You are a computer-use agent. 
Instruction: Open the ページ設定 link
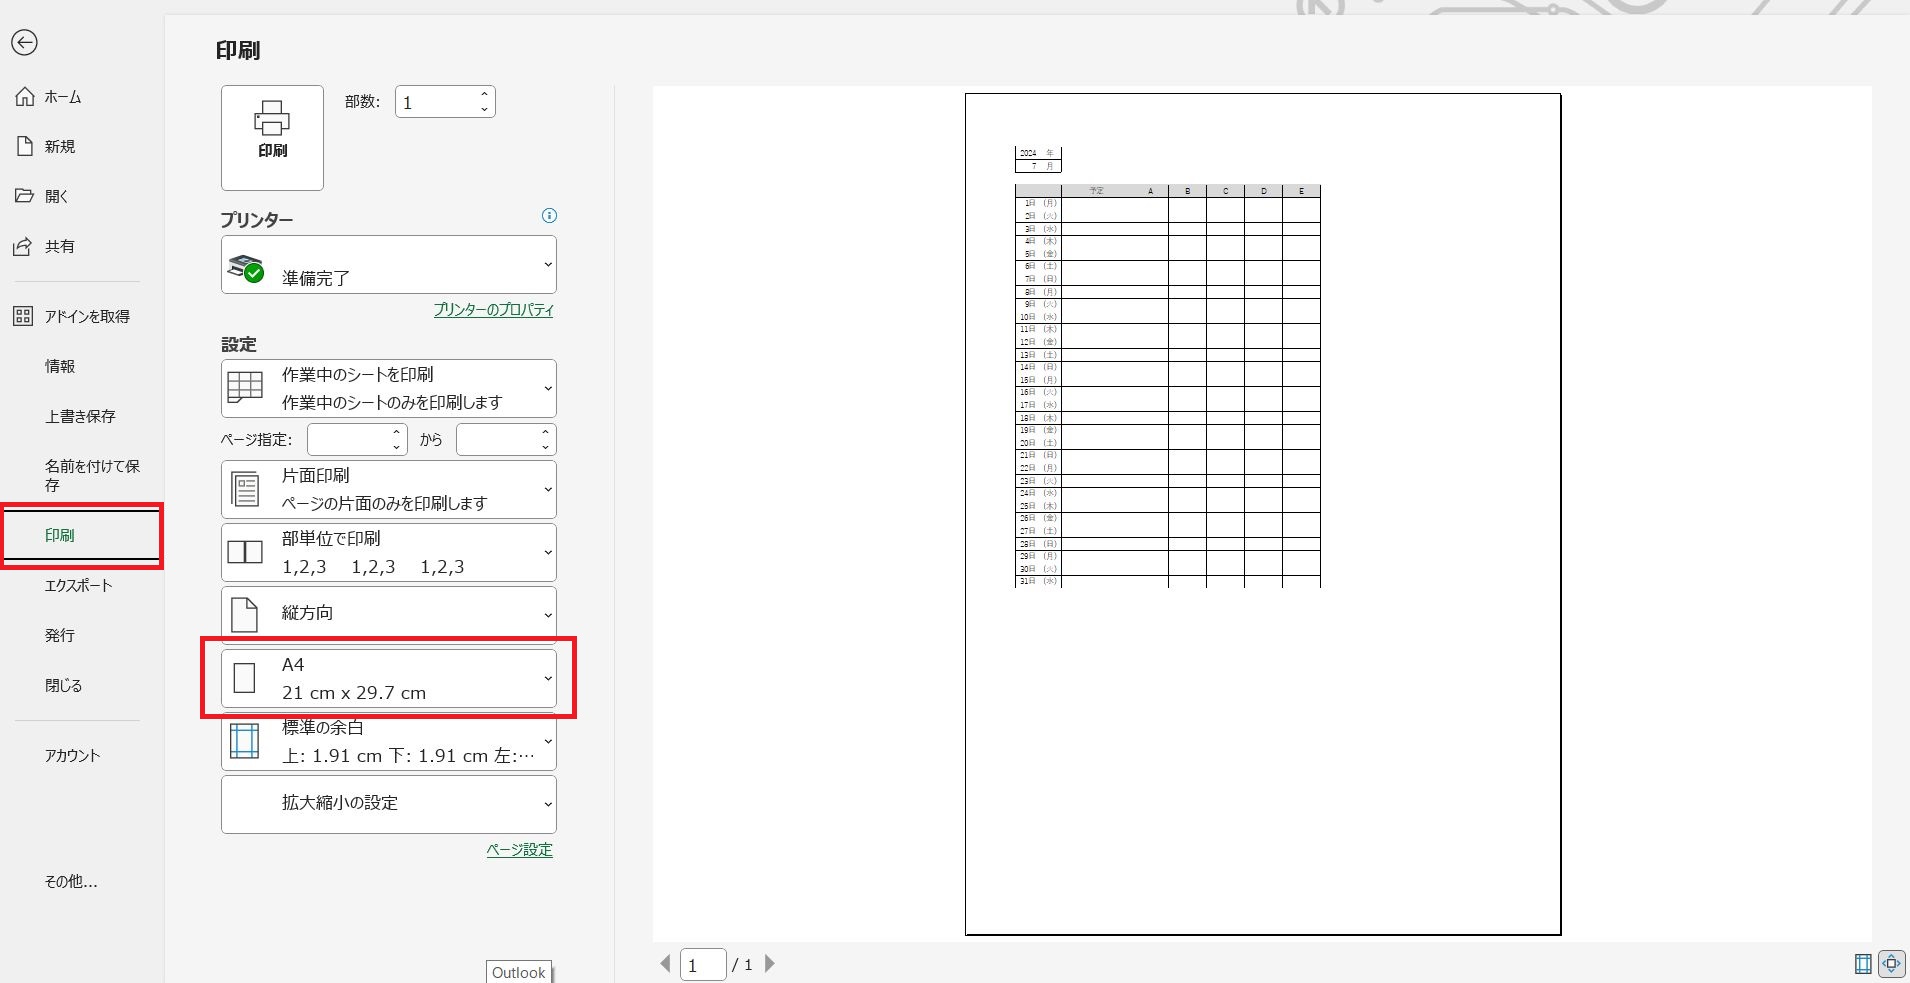[x=519, y=850]
